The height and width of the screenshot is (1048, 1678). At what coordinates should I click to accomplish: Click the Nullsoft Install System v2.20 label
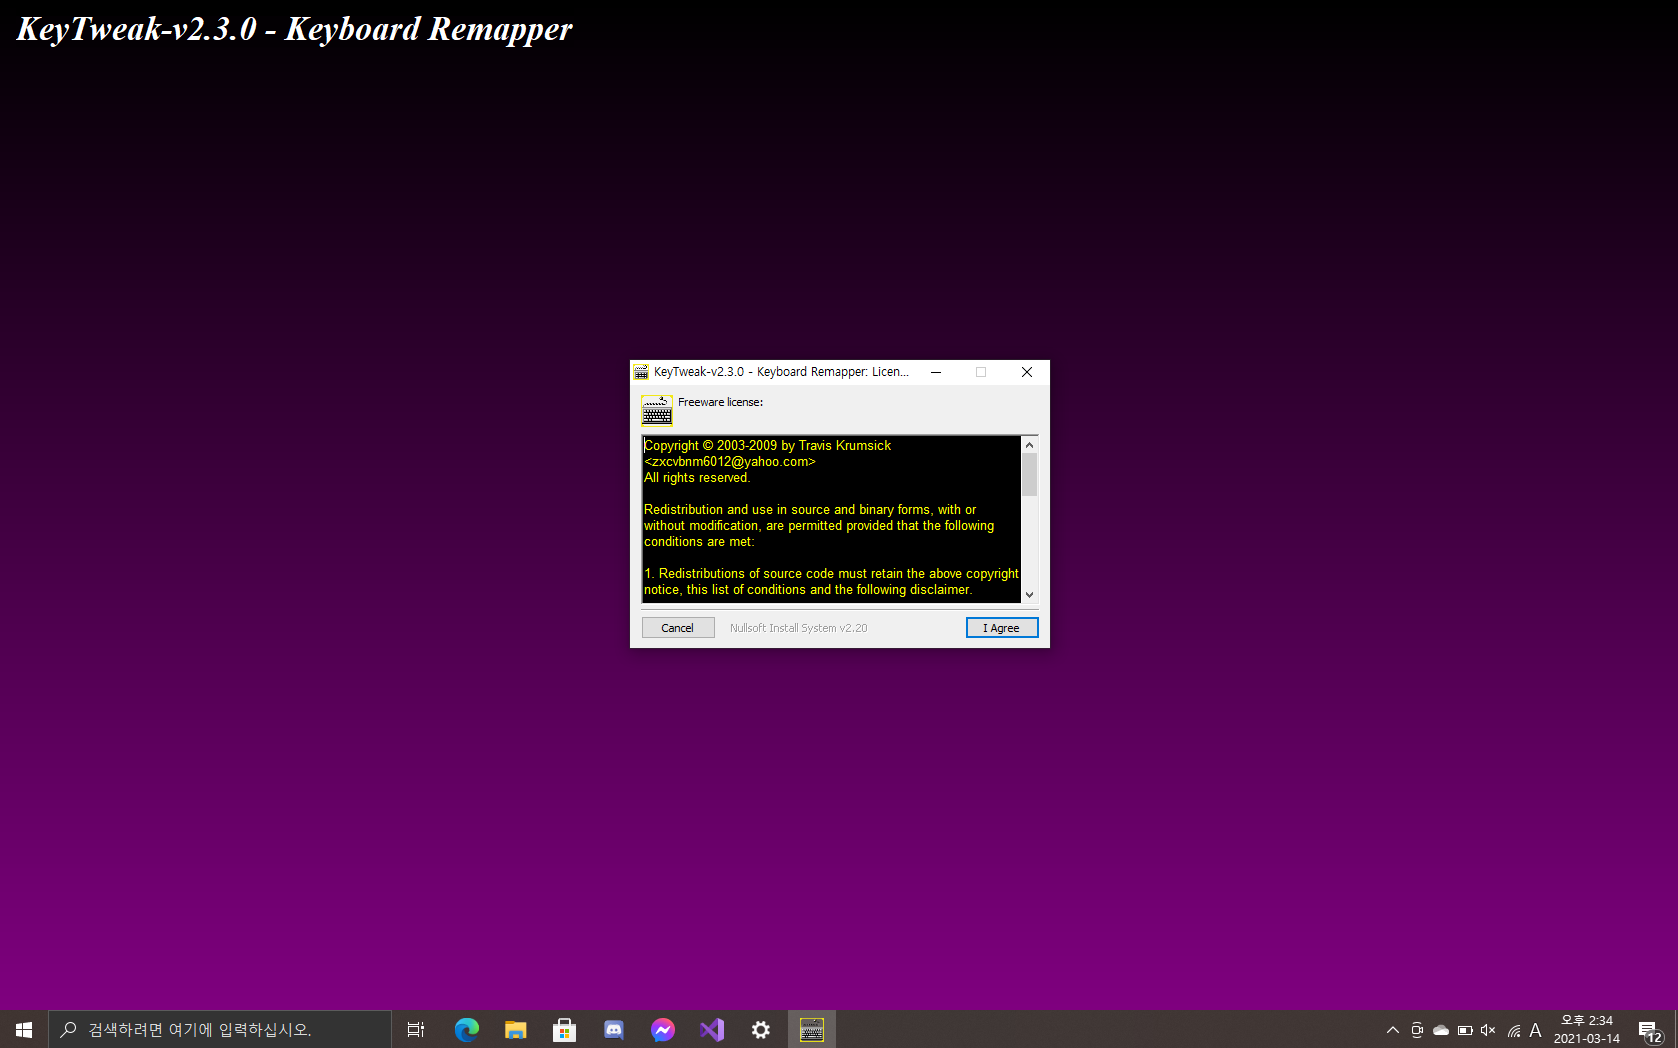point(798,628)
